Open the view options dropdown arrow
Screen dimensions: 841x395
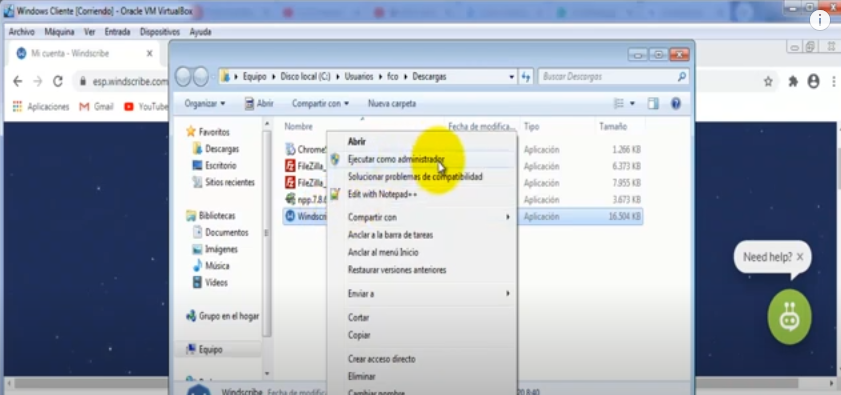[632, 104]
